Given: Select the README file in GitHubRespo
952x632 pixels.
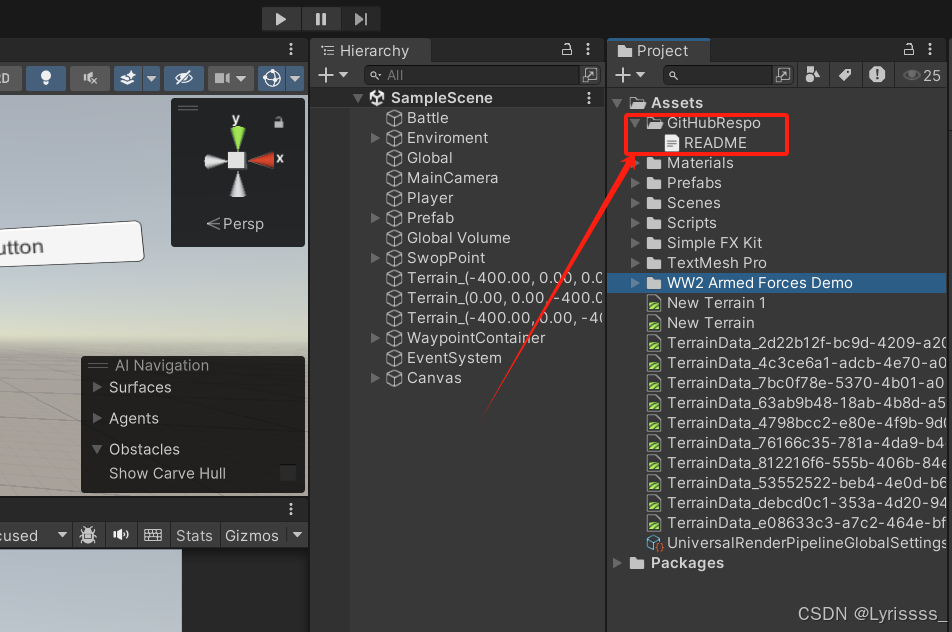Looking at the screenshot, I should [706, 143].
